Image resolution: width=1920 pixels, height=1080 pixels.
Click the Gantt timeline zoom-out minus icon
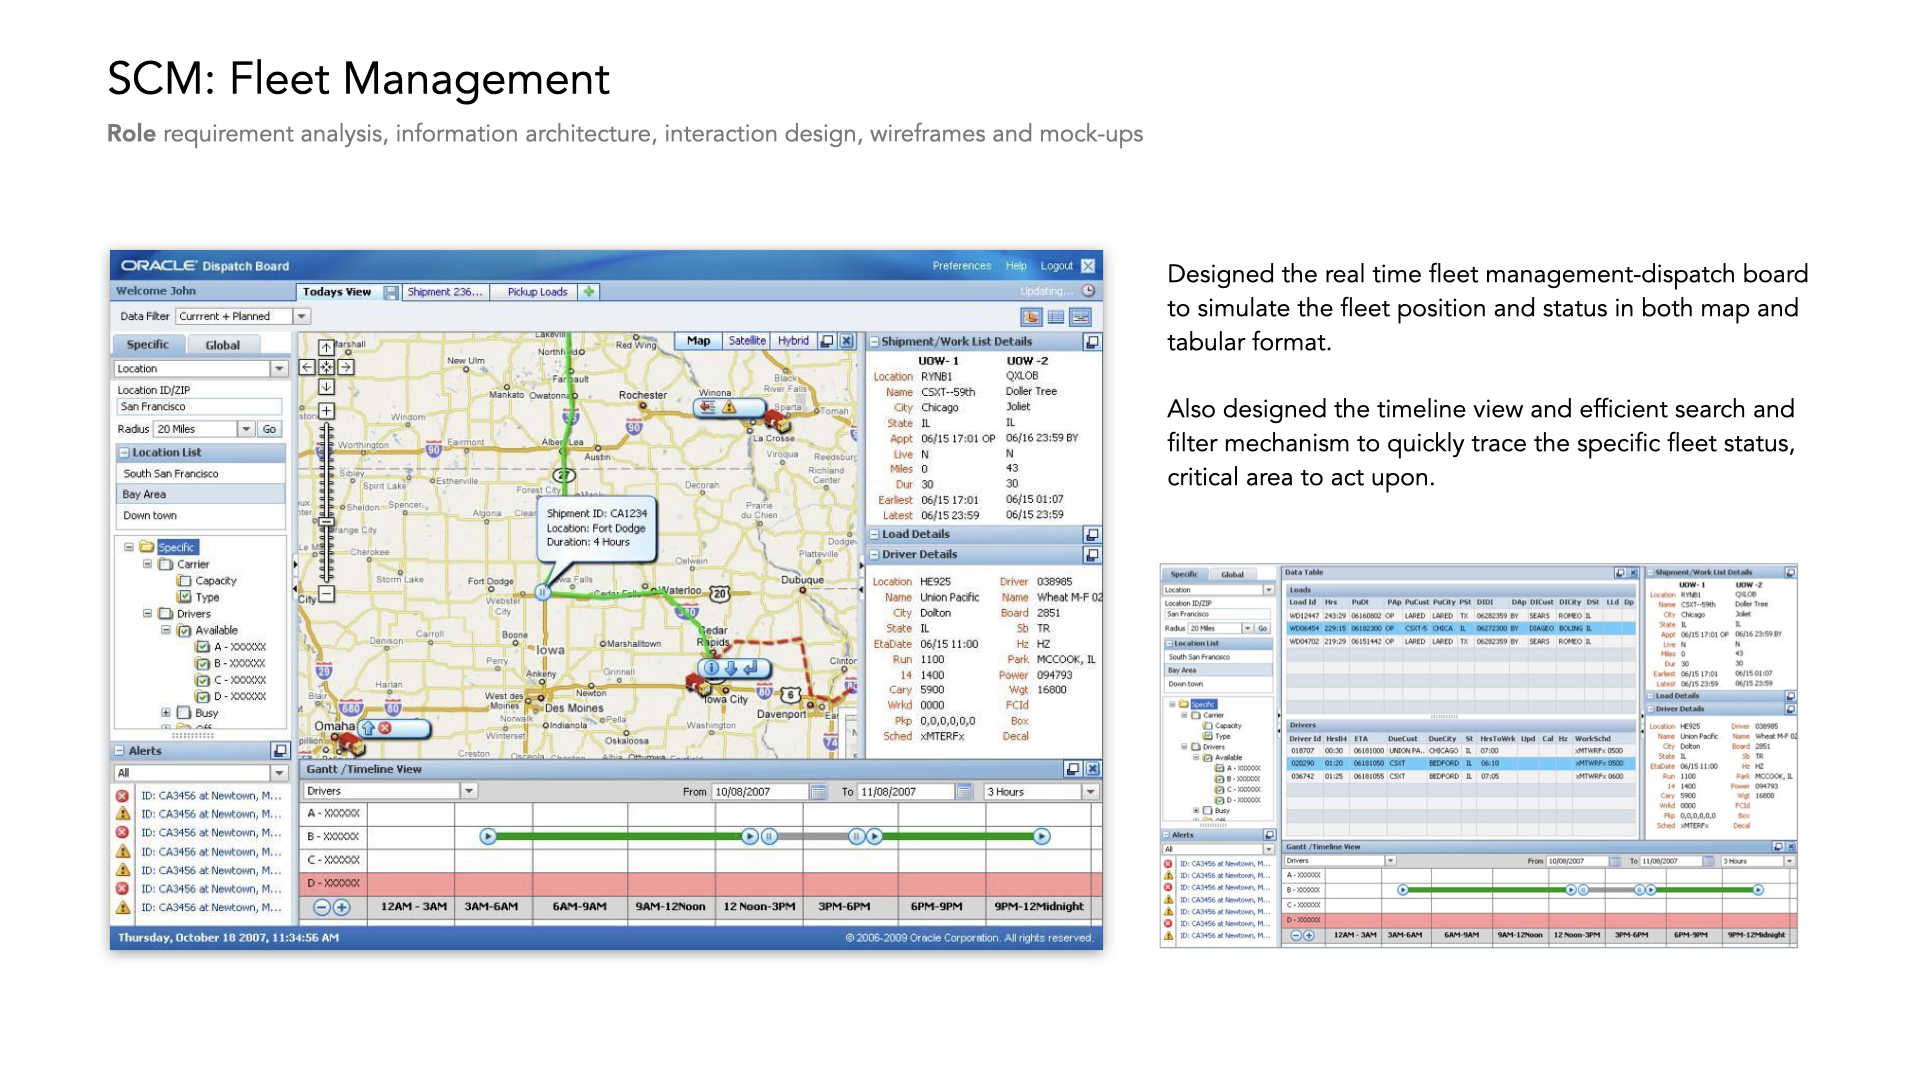pyautogui.click(x=322, y=907)
